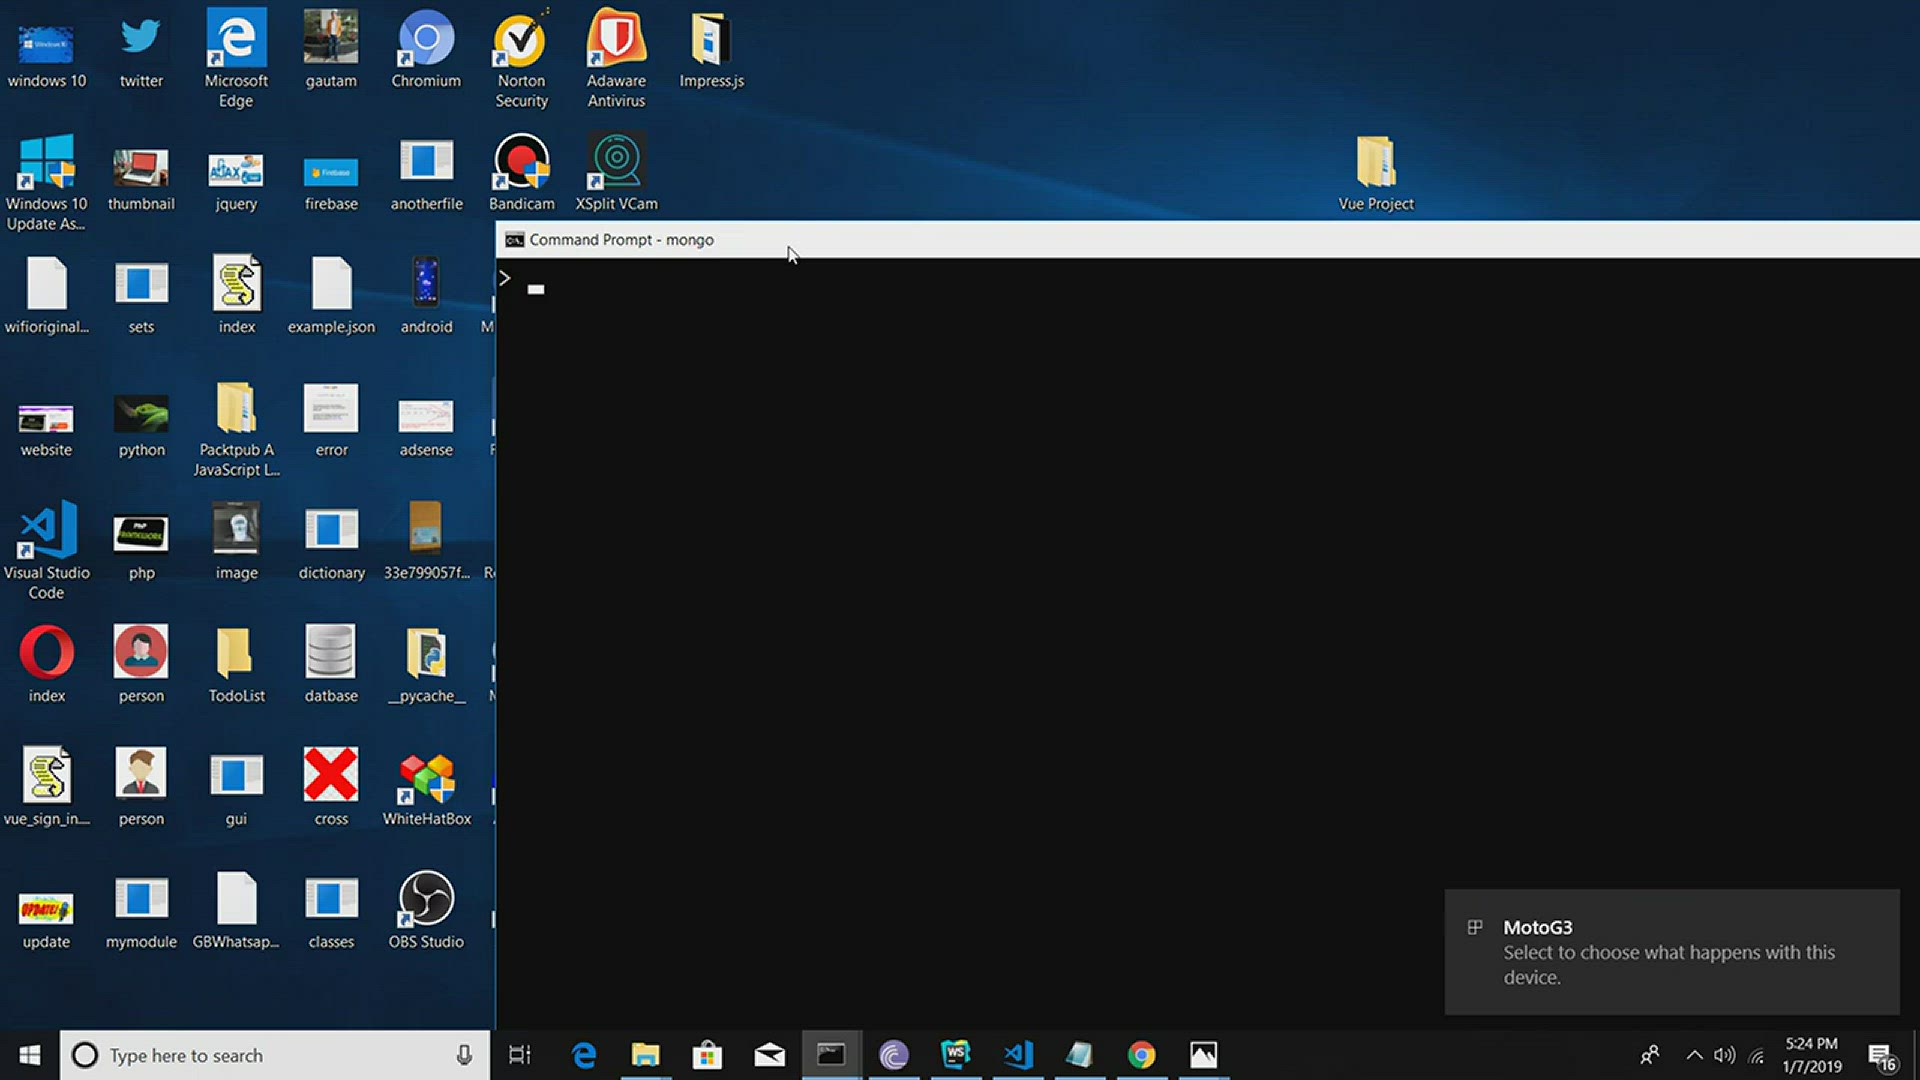
Task: Select the Visual Studio Code desktop icon
Action: click(x=46, y=530)
